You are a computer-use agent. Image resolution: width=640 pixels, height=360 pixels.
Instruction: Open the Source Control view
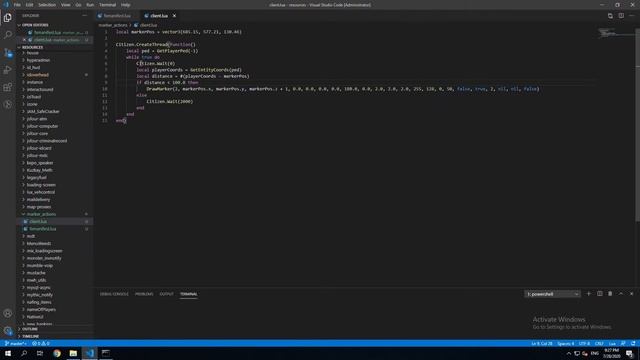pyautogui.click(x=8, y=53)
